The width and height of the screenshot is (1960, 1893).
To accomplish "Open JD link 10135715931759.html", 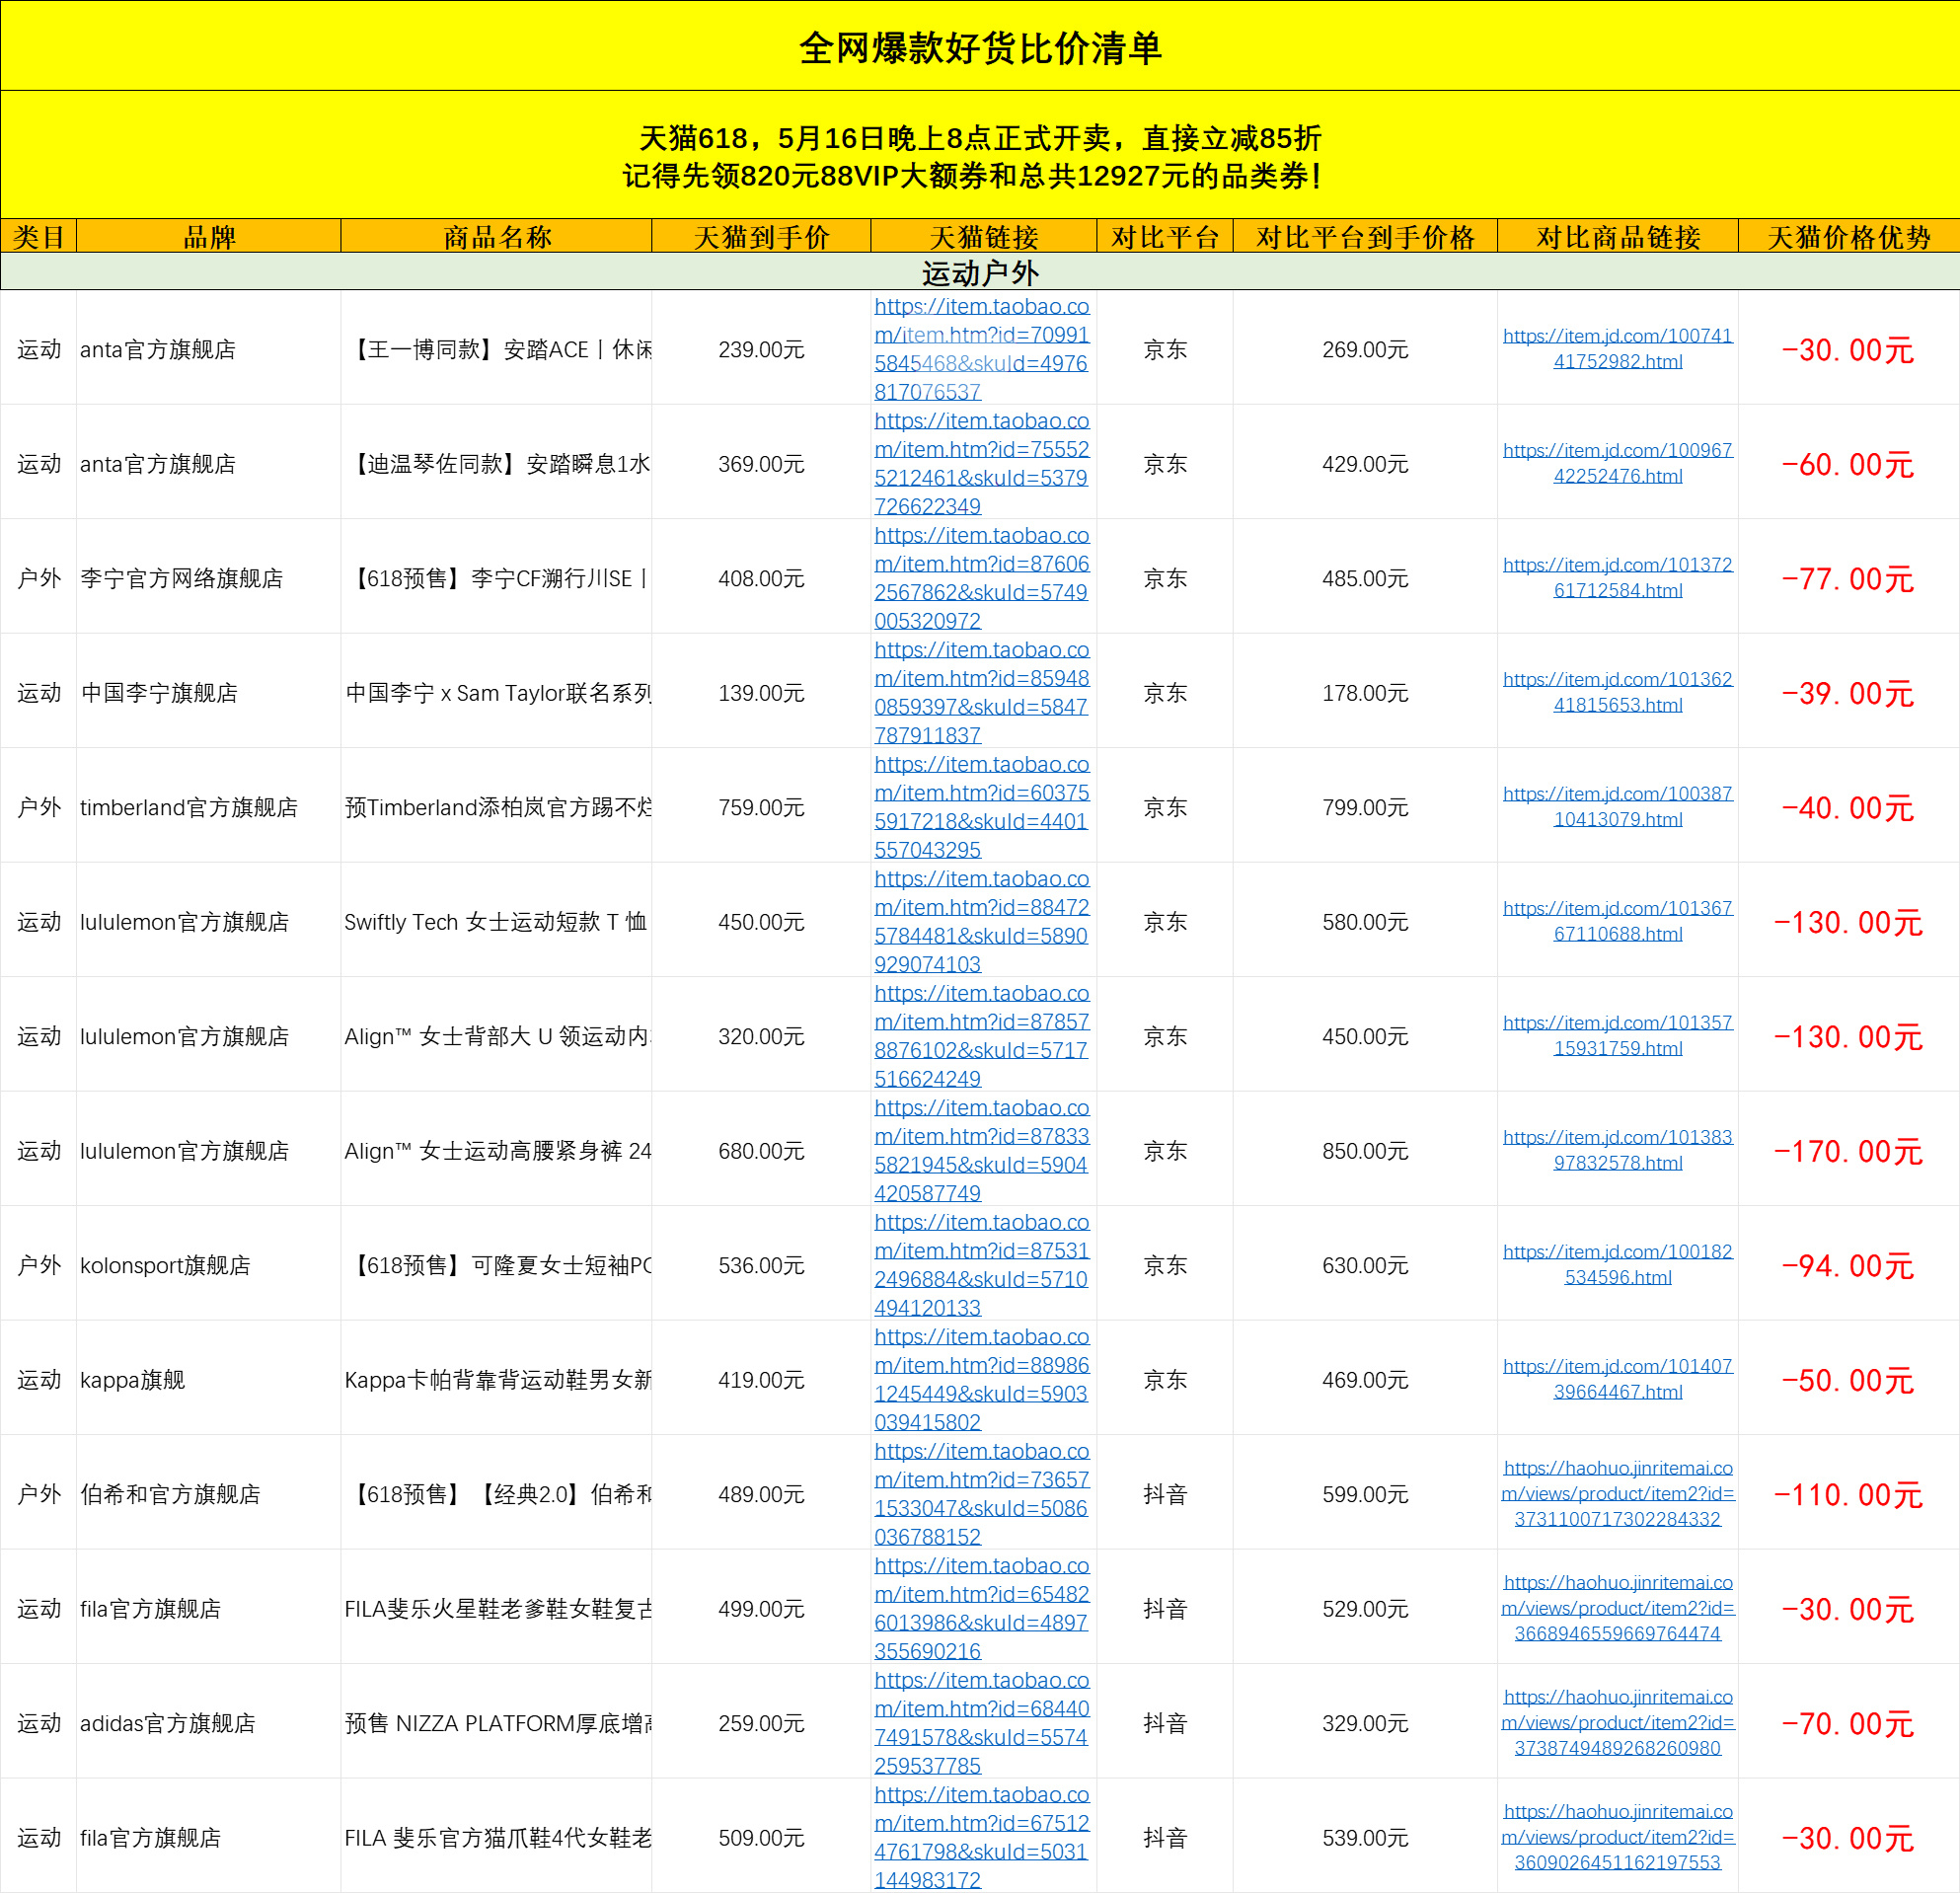I will [1618, 1035].
